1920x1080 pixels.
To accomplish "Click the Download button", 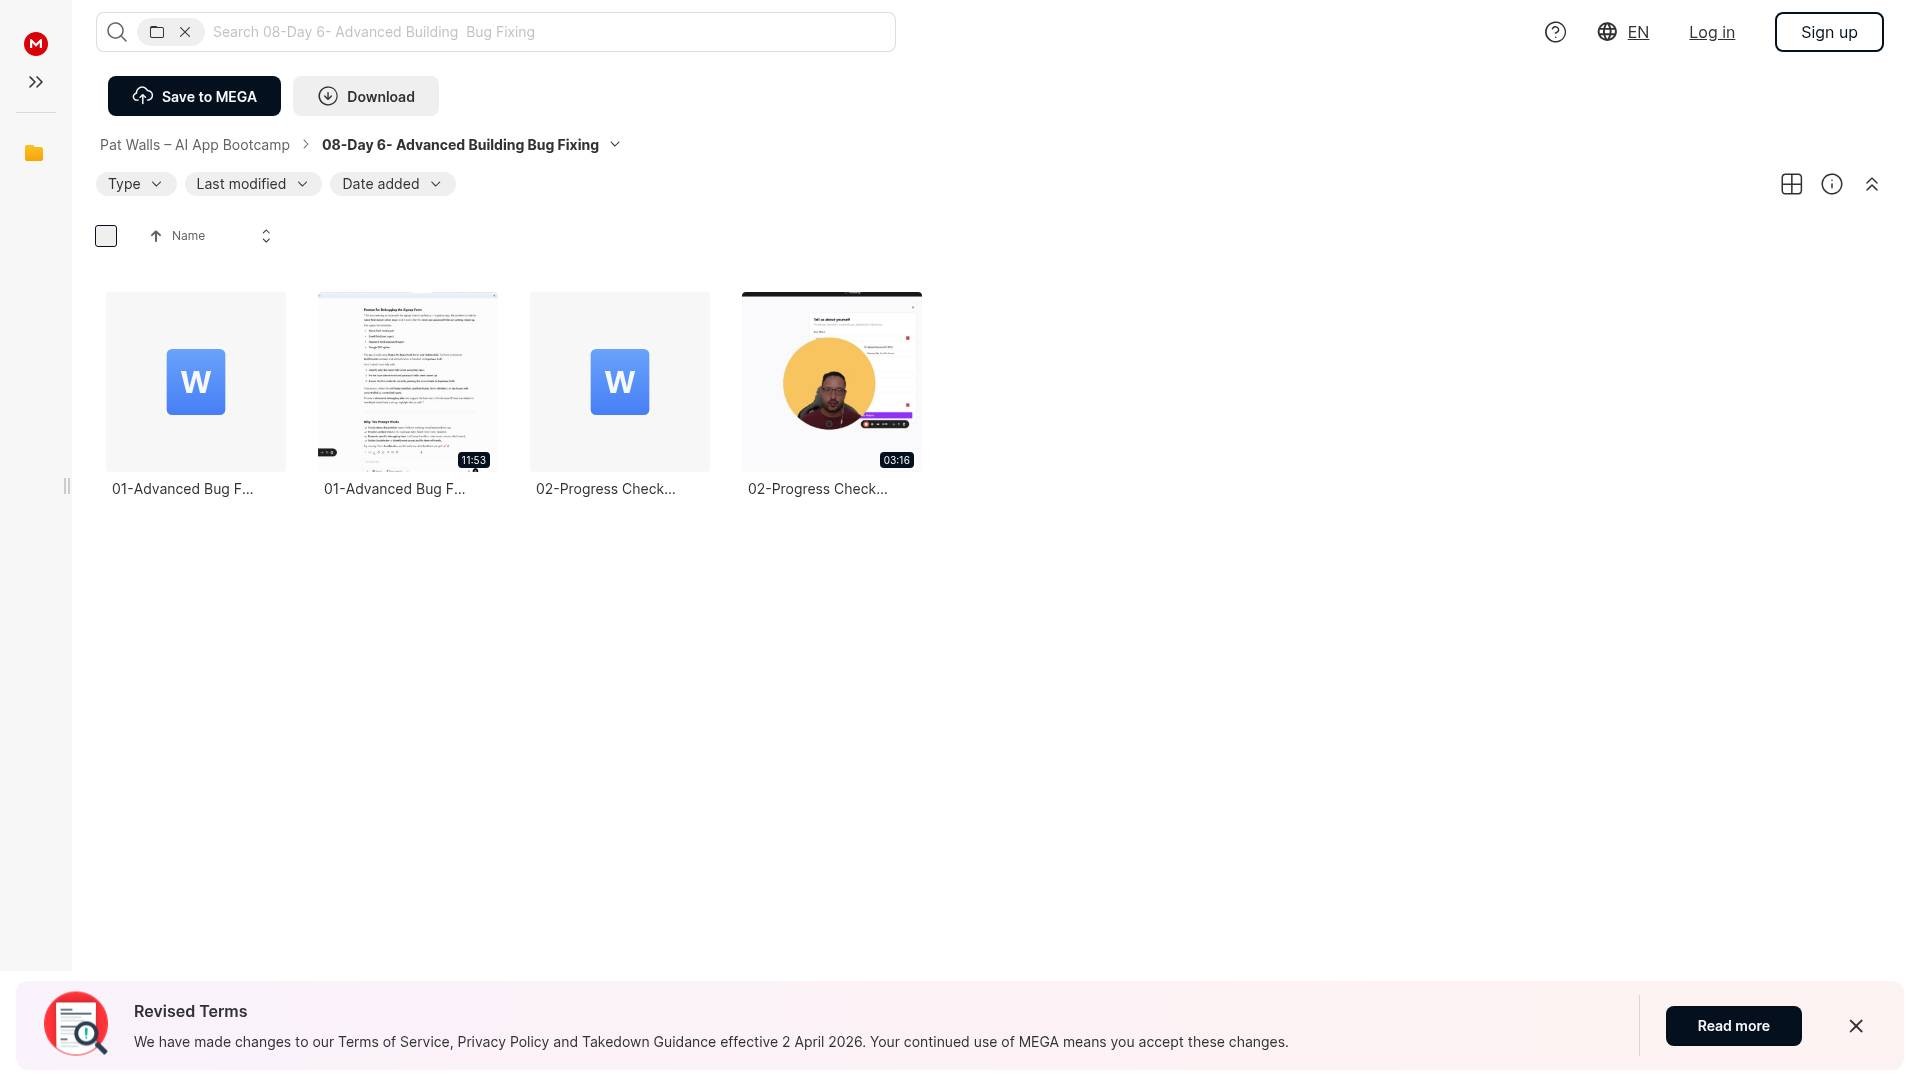I will (x=366, y=96).
